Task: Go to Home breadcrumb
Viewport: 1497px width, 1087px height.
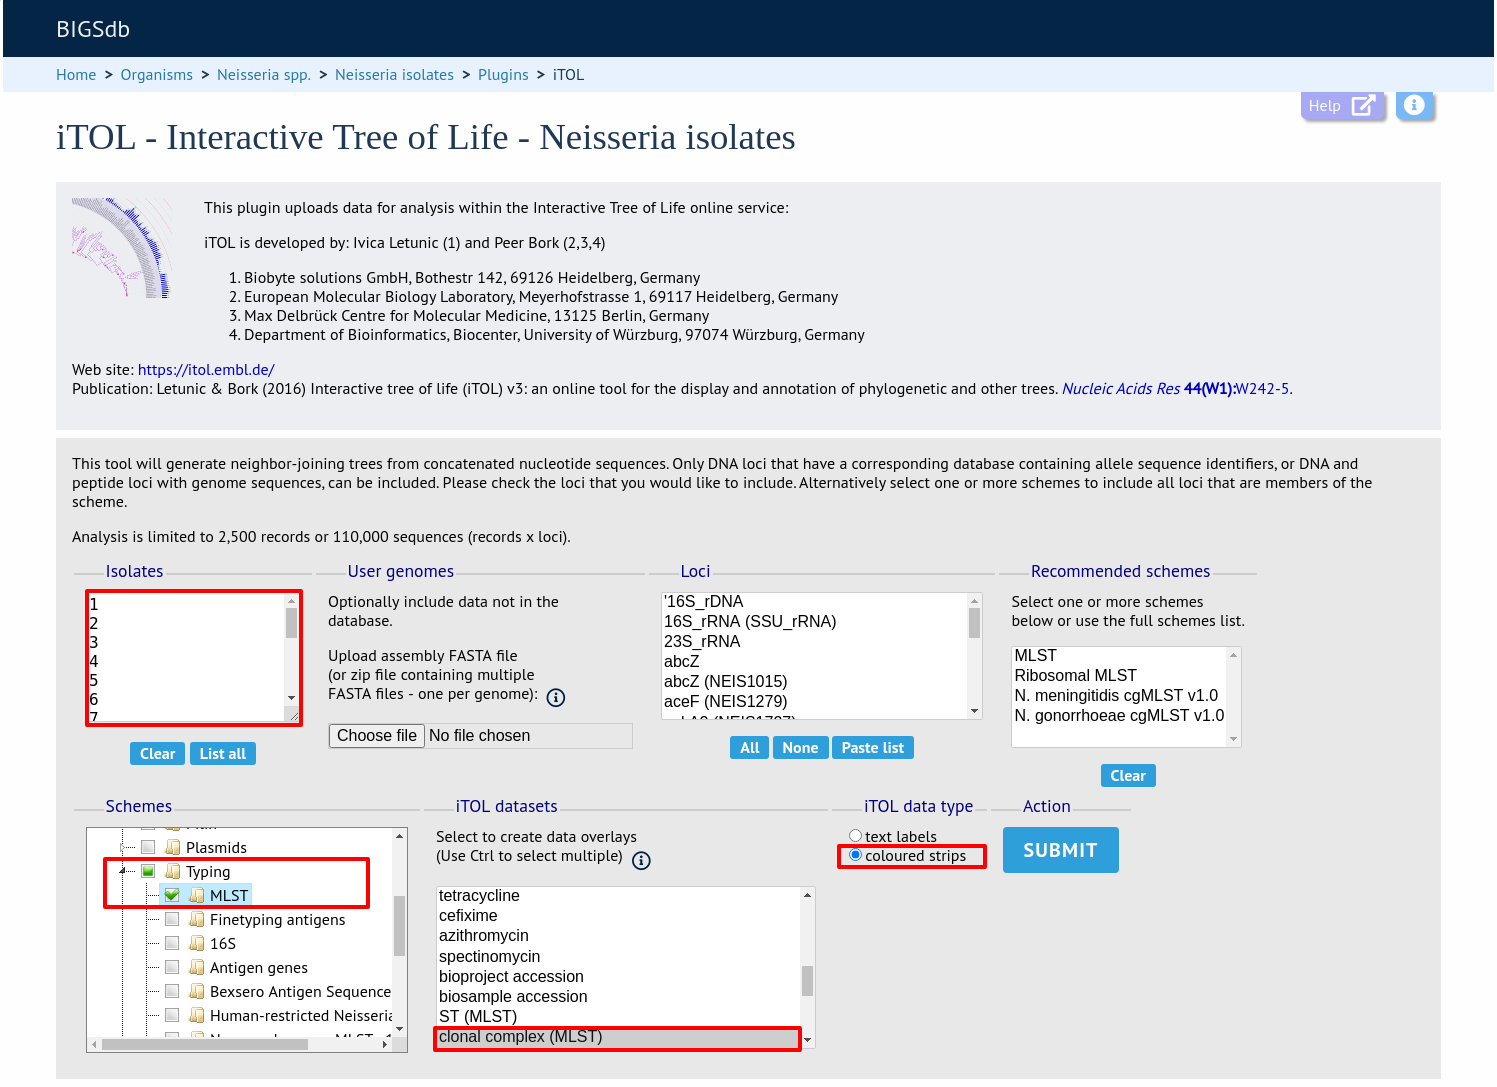Action: (x=76, y=75)
